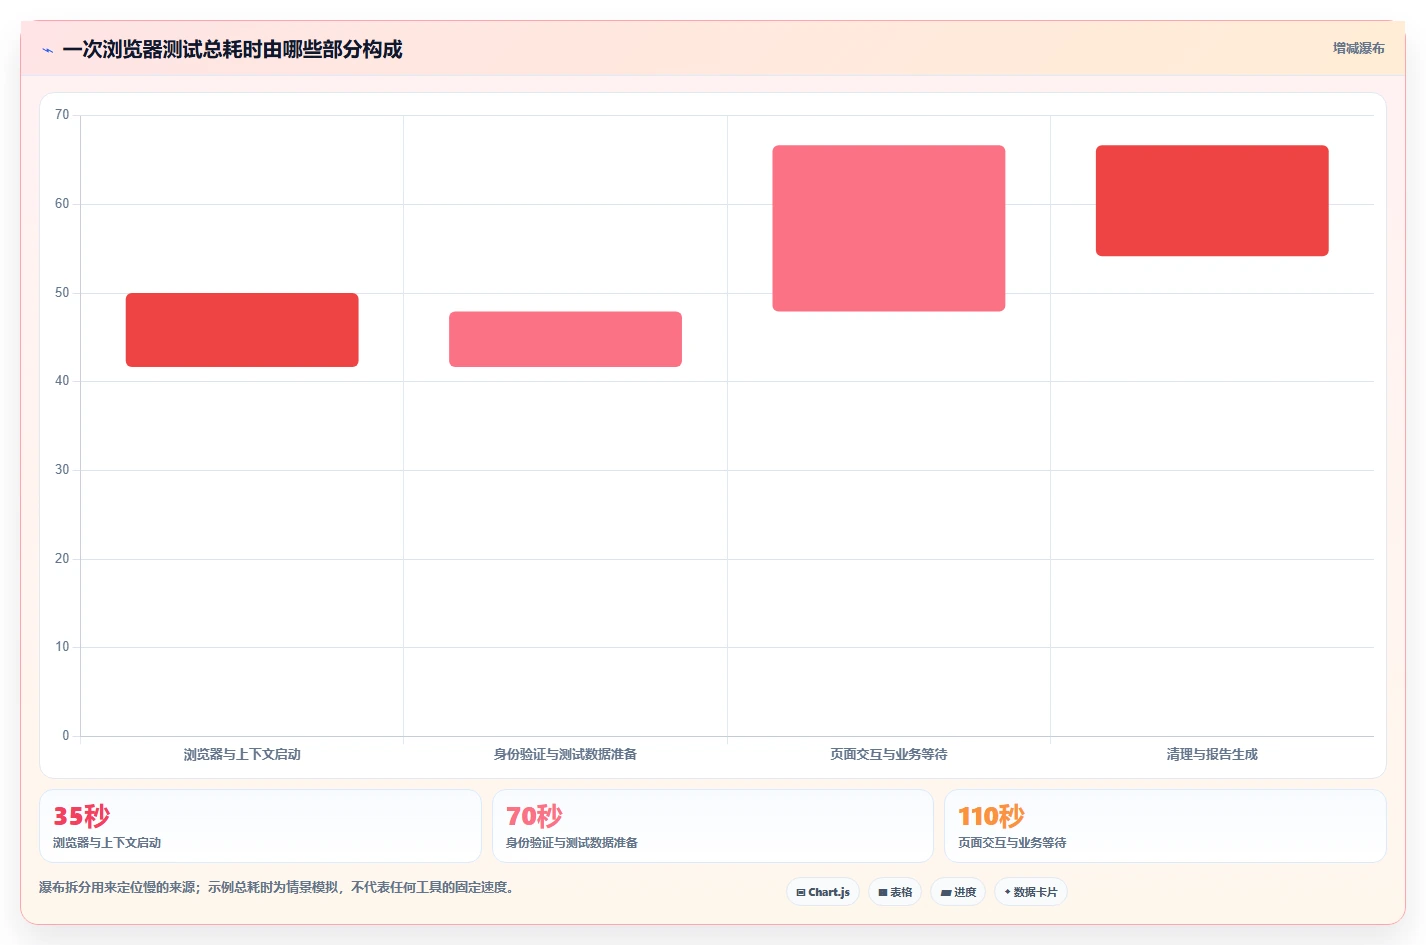Click the 数据卡片 tag chip
Viewport: 1426px width, 945px height.
pos(1031,892)
